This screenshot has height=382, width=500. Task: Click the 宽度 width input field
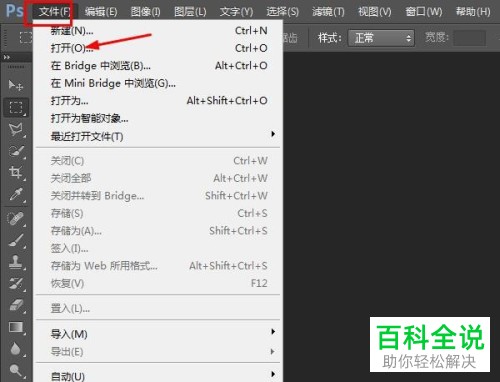tap(469, 38)
